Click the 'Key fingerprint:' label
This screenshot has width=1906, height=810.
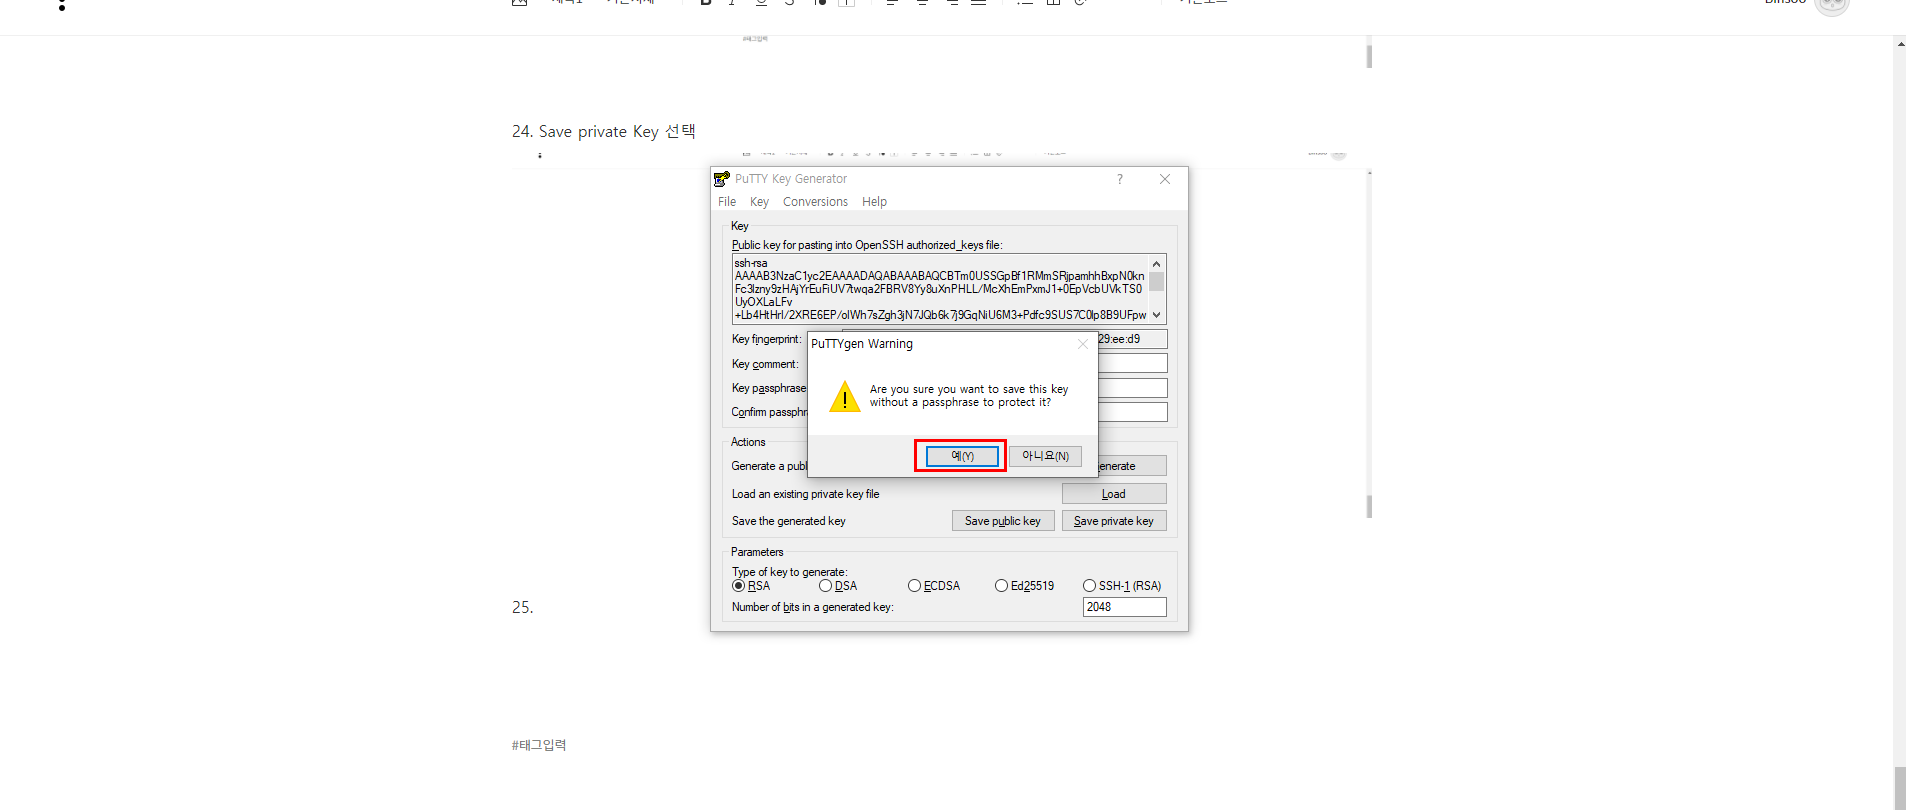(x=766, y=339)
